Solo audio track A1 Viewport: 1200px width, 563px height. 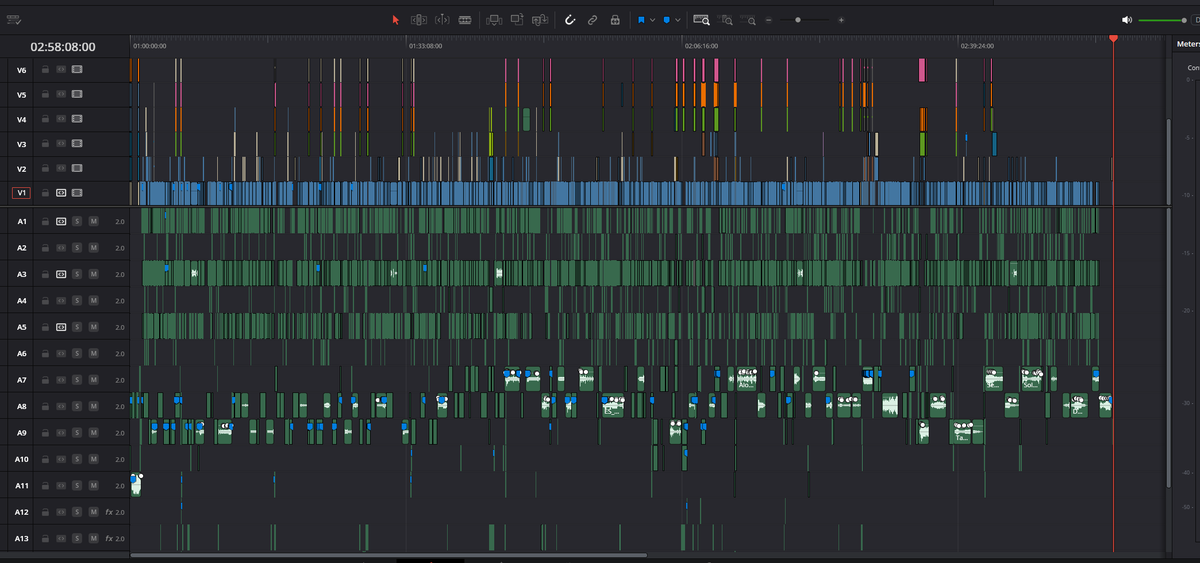(x=77, y=220)
